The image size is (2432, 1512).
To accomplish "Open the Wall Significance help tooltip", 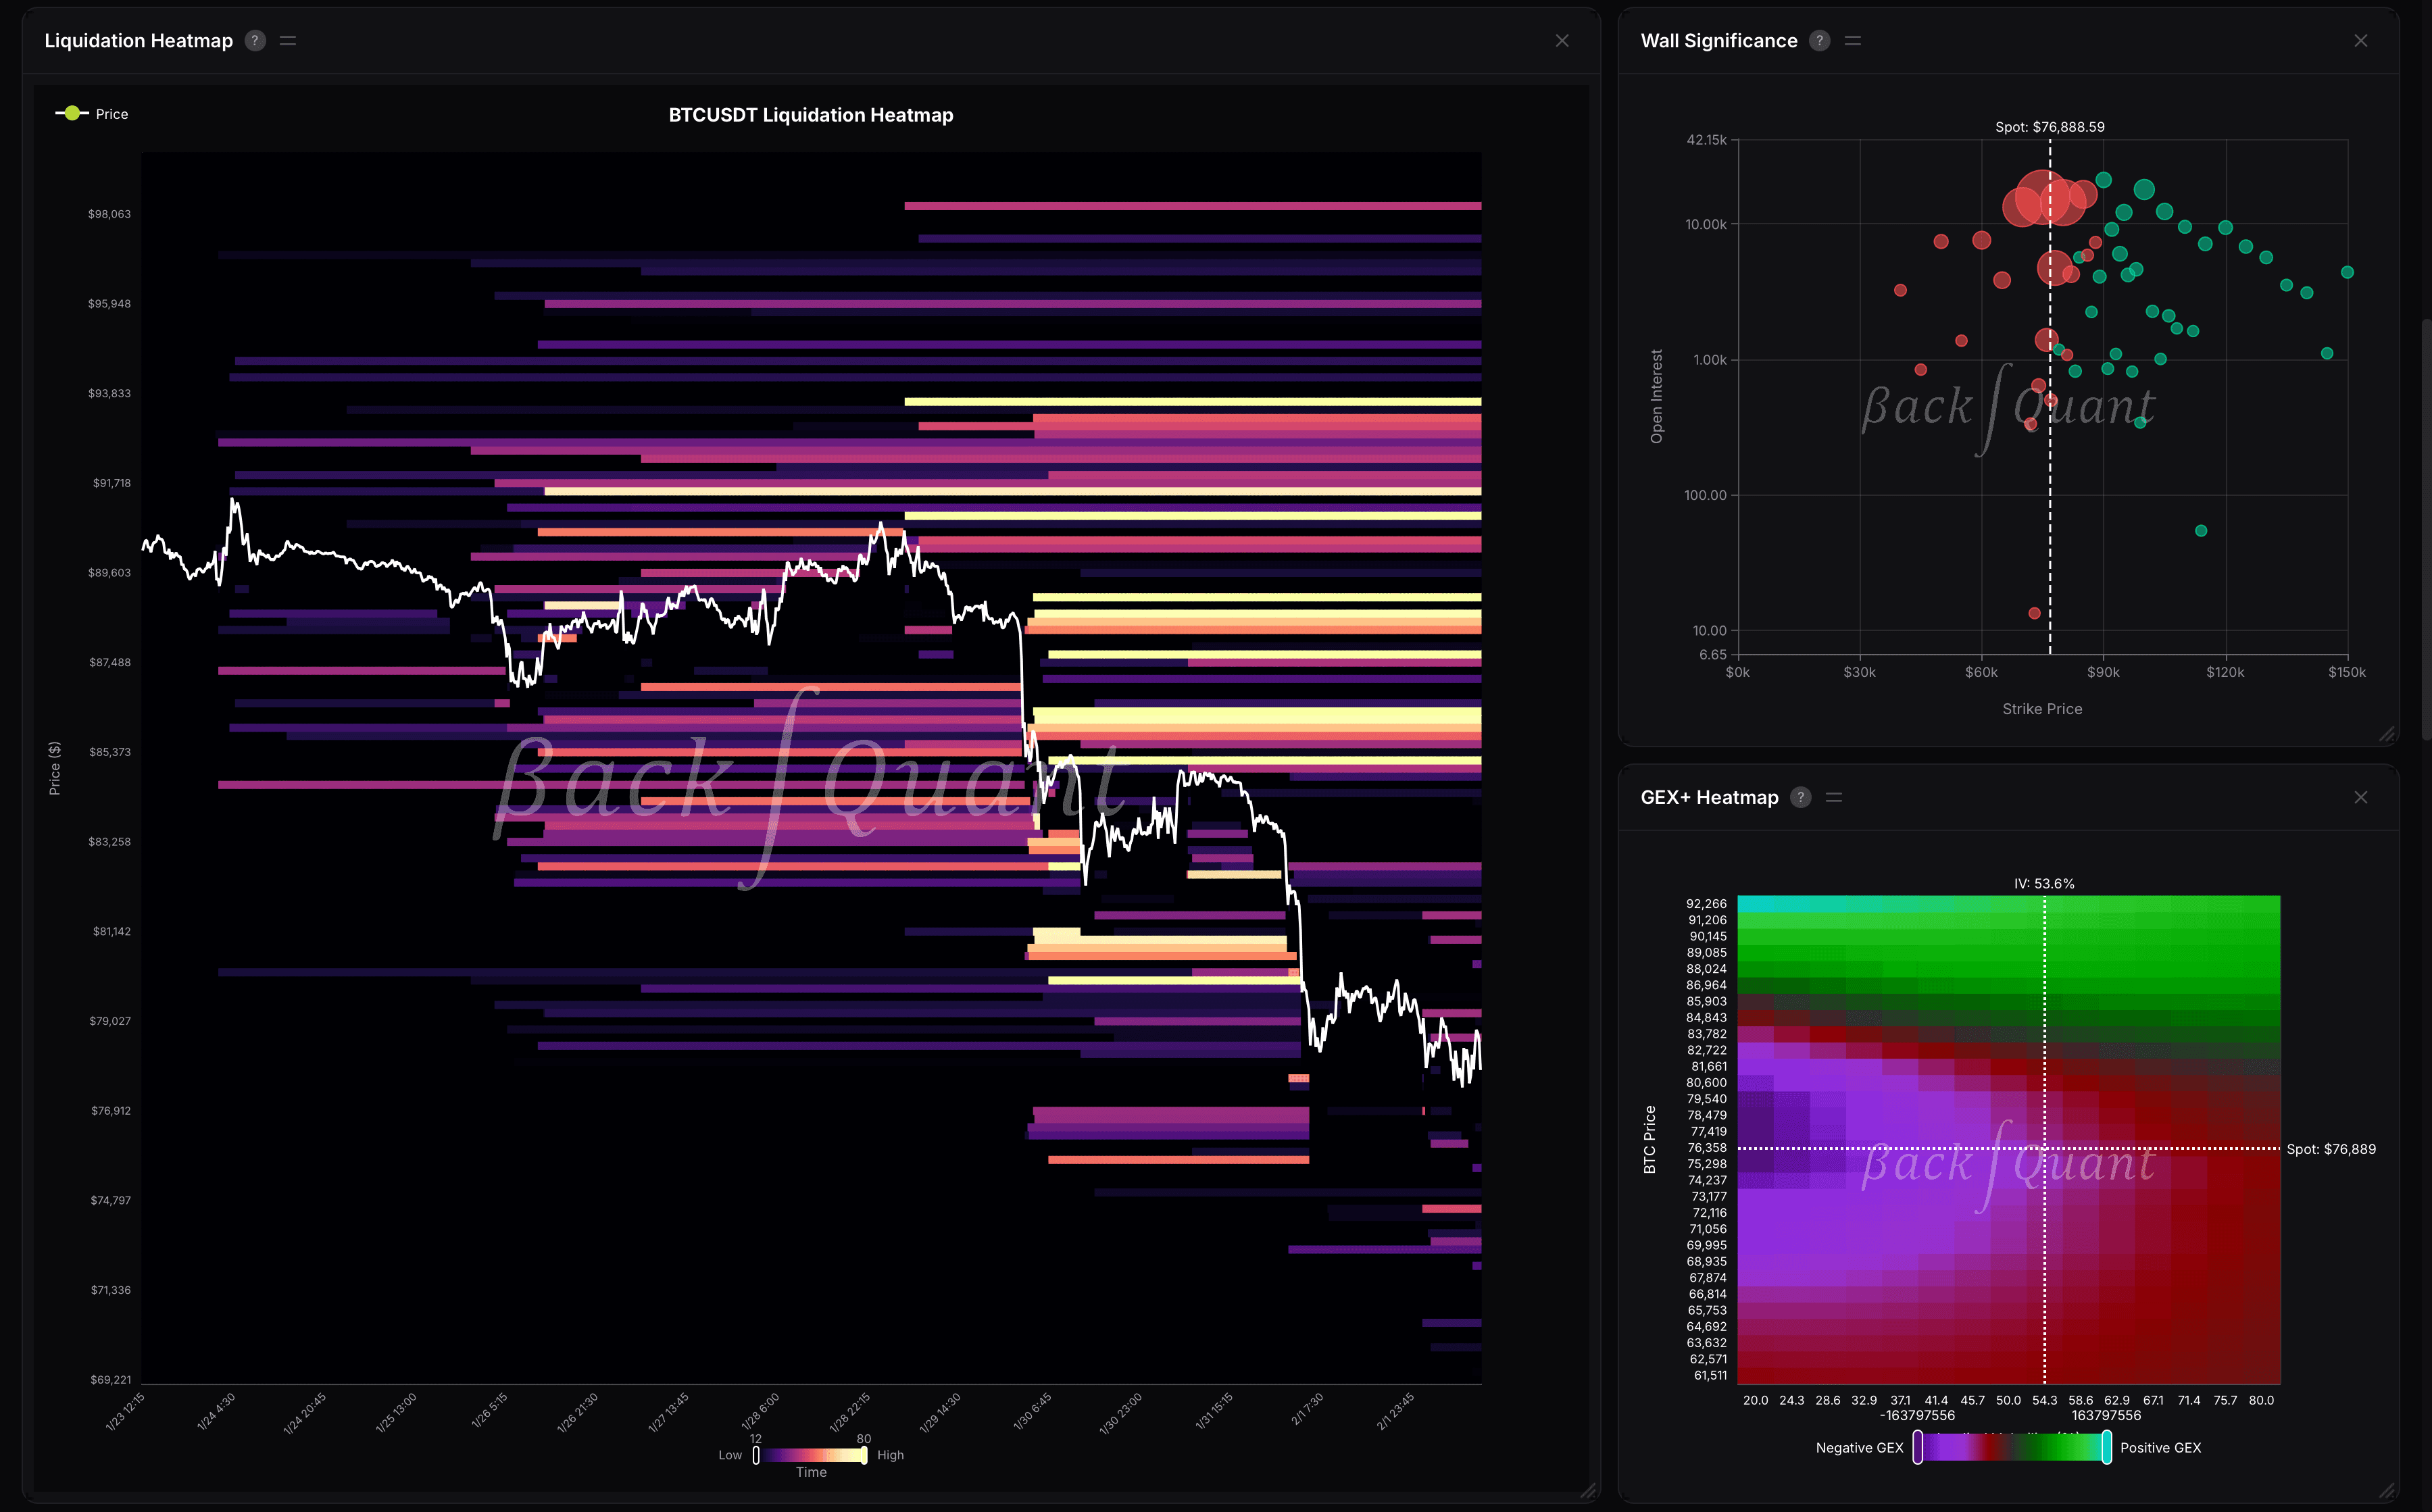I will click(x=1820, y=40).
